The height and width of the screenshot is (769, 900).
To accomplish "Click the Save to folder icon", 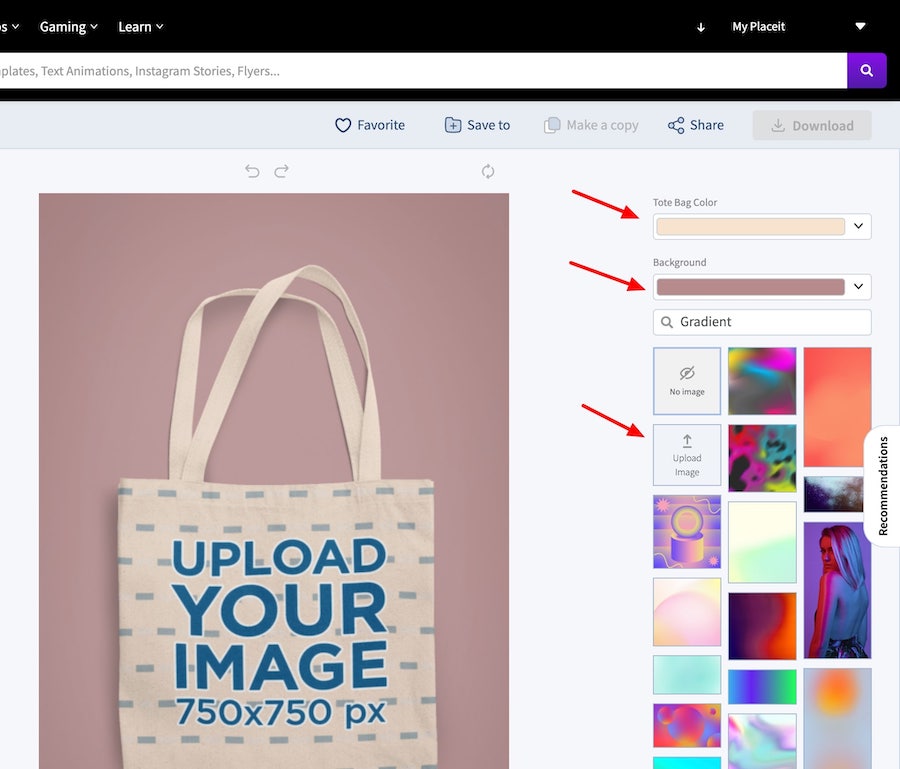I will click(453, 125).
